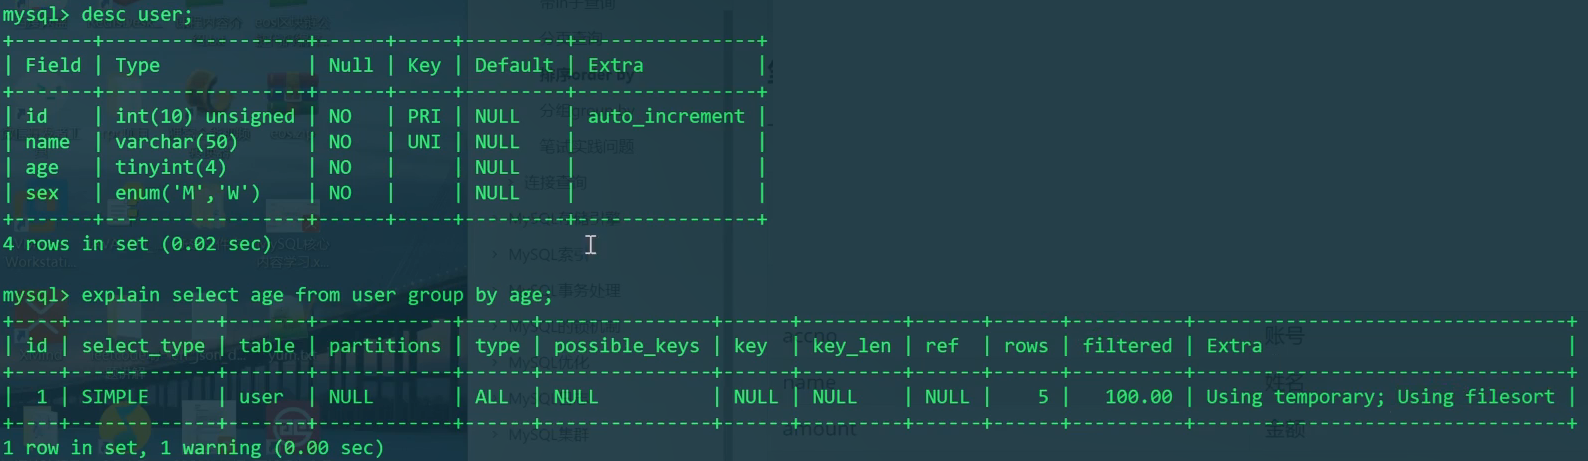Click the explain select query line

(x=316, y=295)
